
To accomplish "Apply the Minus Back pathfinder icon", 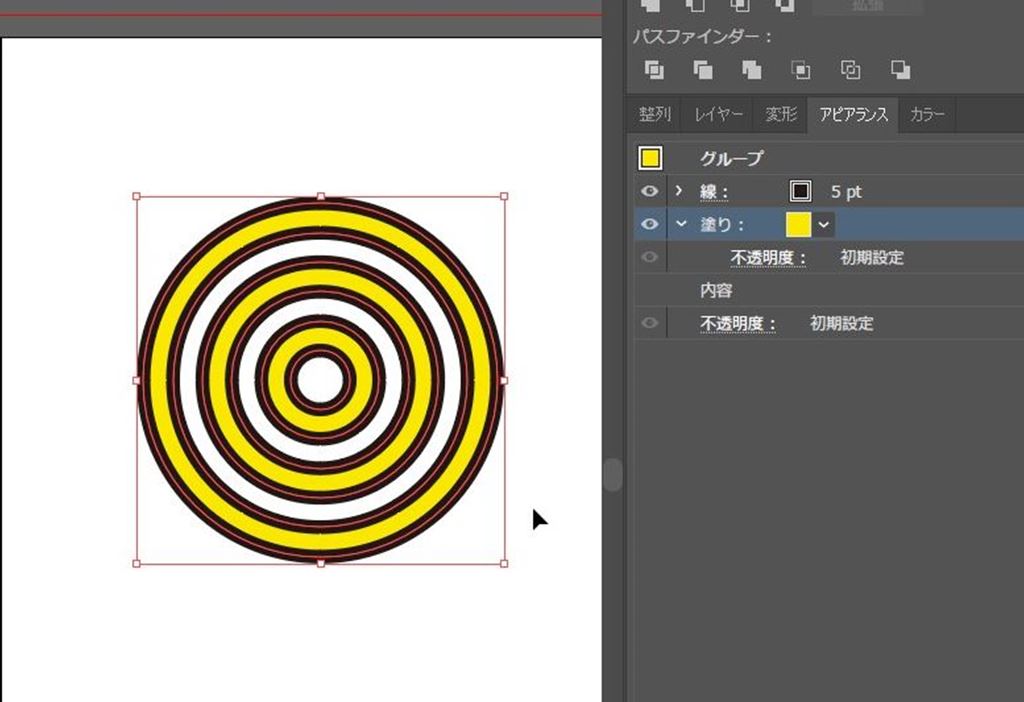I will (x=900, y=70).
